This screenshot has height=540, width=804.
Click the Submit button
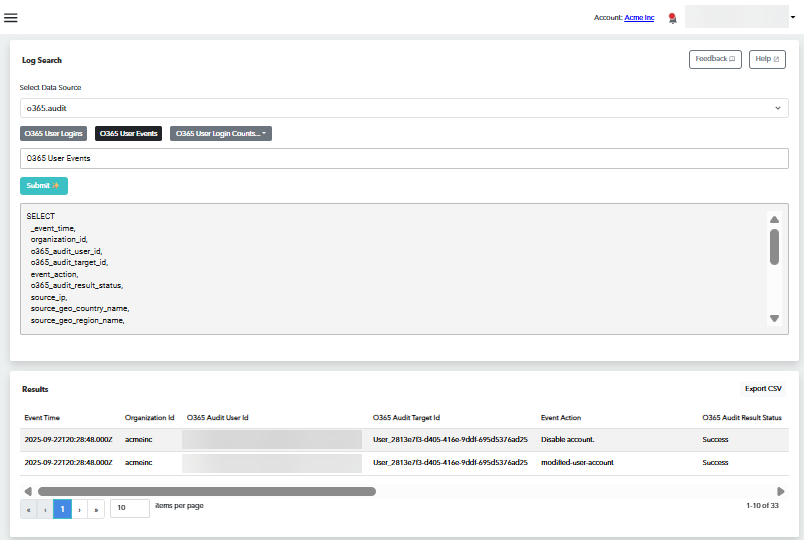click(44, 185)
